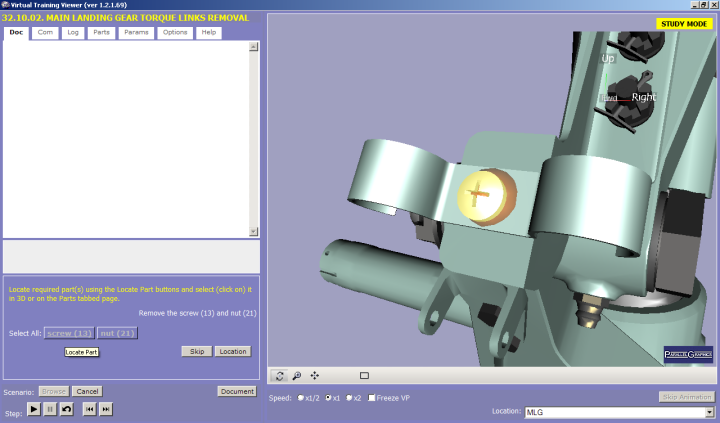Open the Log tab
Image resolution: width=720 pixels, height=423 pixels.
(x=73, y=33)
